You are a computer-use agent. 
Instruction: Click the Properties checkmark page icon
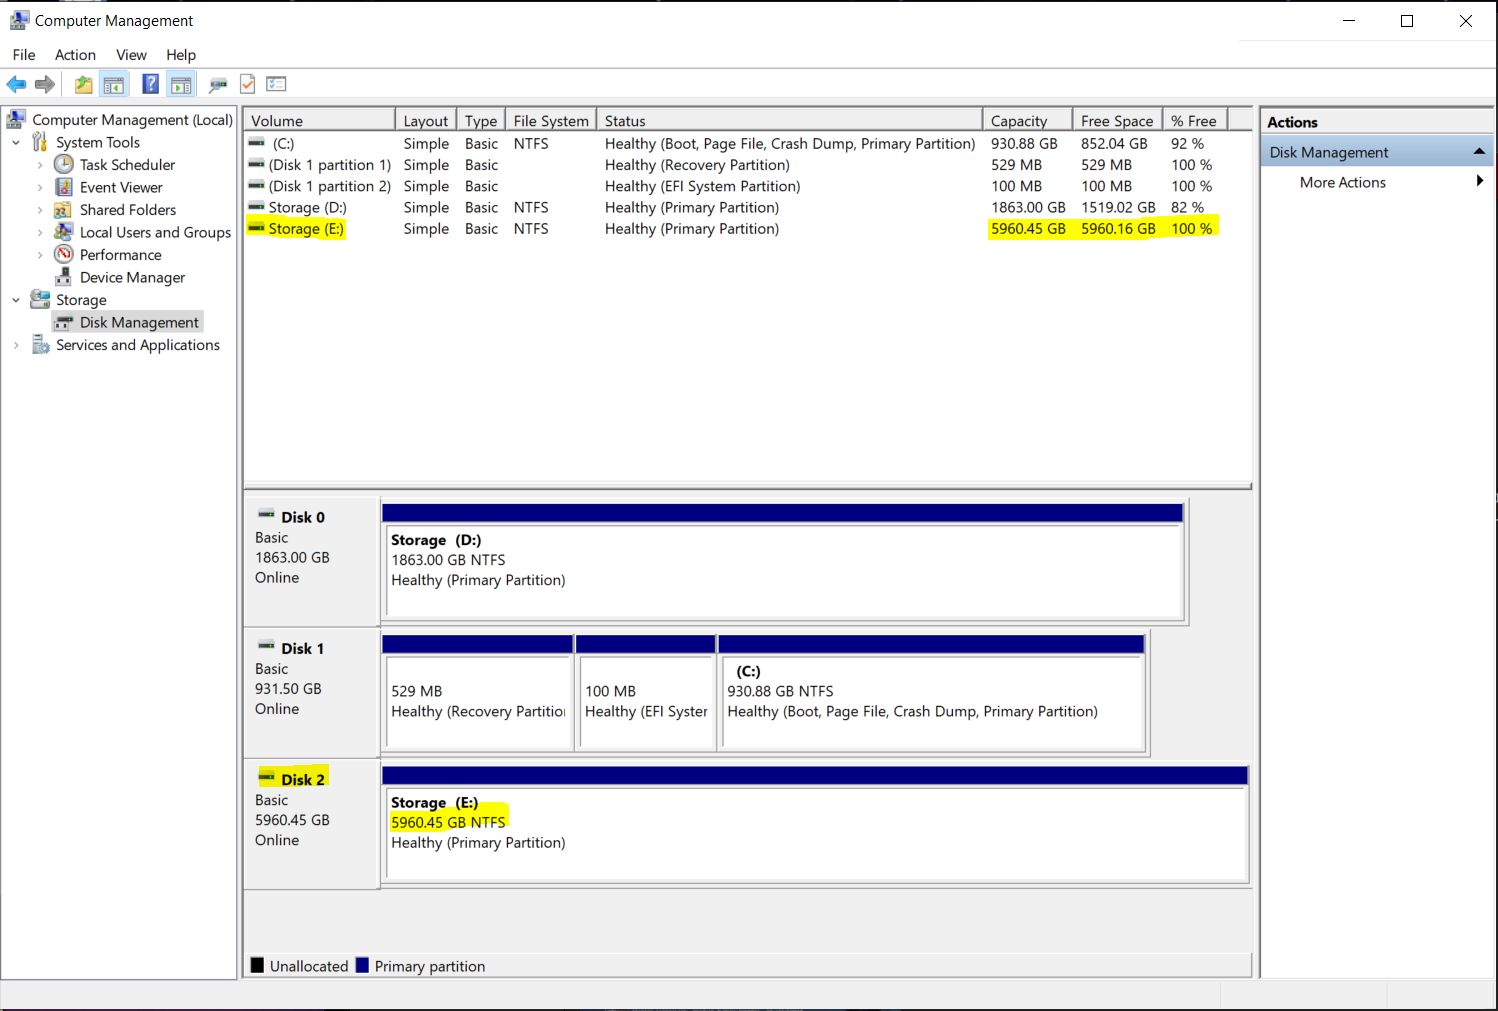[x=248, y=85]
